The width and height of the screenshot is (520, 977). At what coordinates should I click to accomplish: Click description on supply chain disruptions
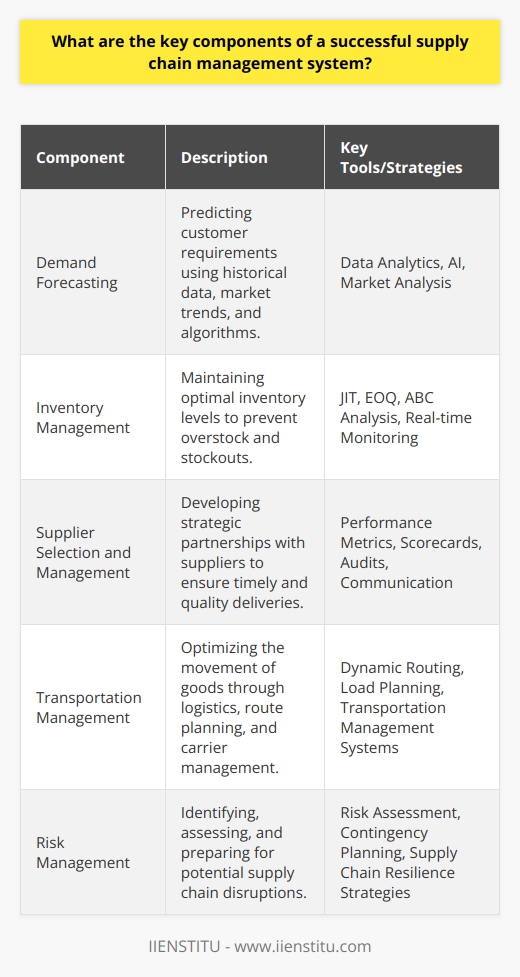245,852
